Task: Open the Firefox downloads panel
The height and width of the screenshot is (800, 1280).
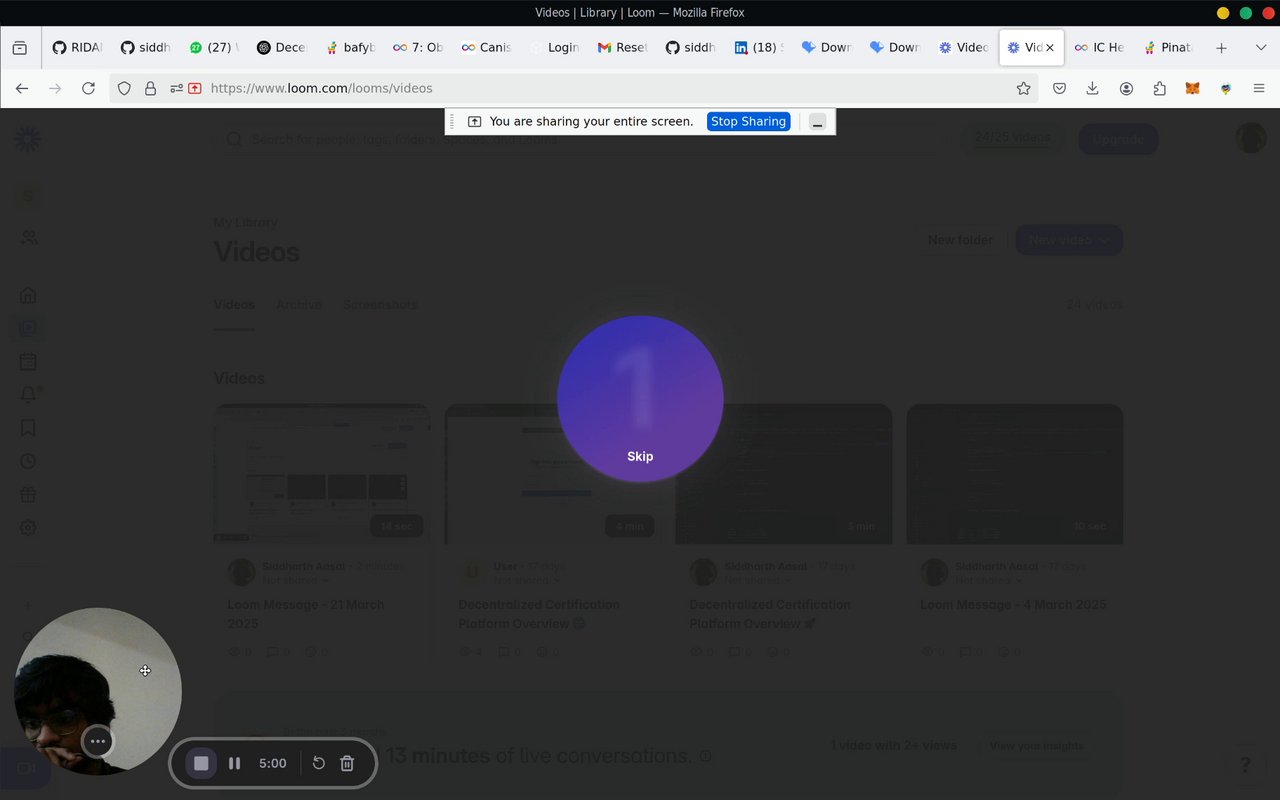Action: pos(1092,88)
